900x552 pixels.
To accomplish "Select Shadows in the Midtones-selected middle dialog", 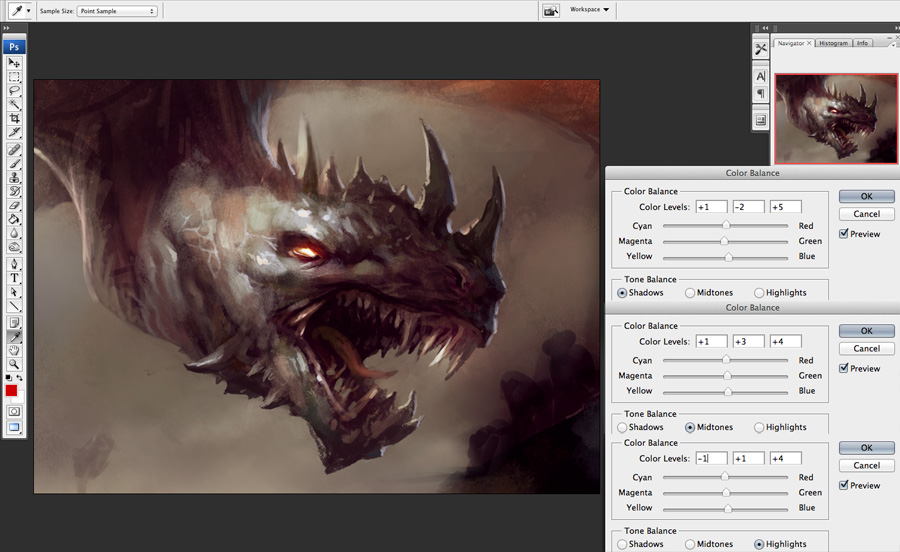I will coord(640,427).
